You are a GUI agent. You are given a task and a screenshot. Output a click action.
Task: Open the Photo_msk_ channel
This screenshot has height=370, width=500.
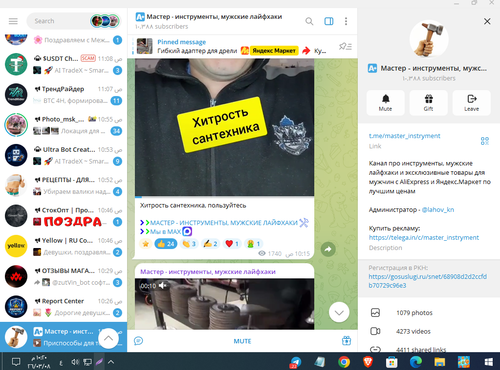tap(63, 125)
